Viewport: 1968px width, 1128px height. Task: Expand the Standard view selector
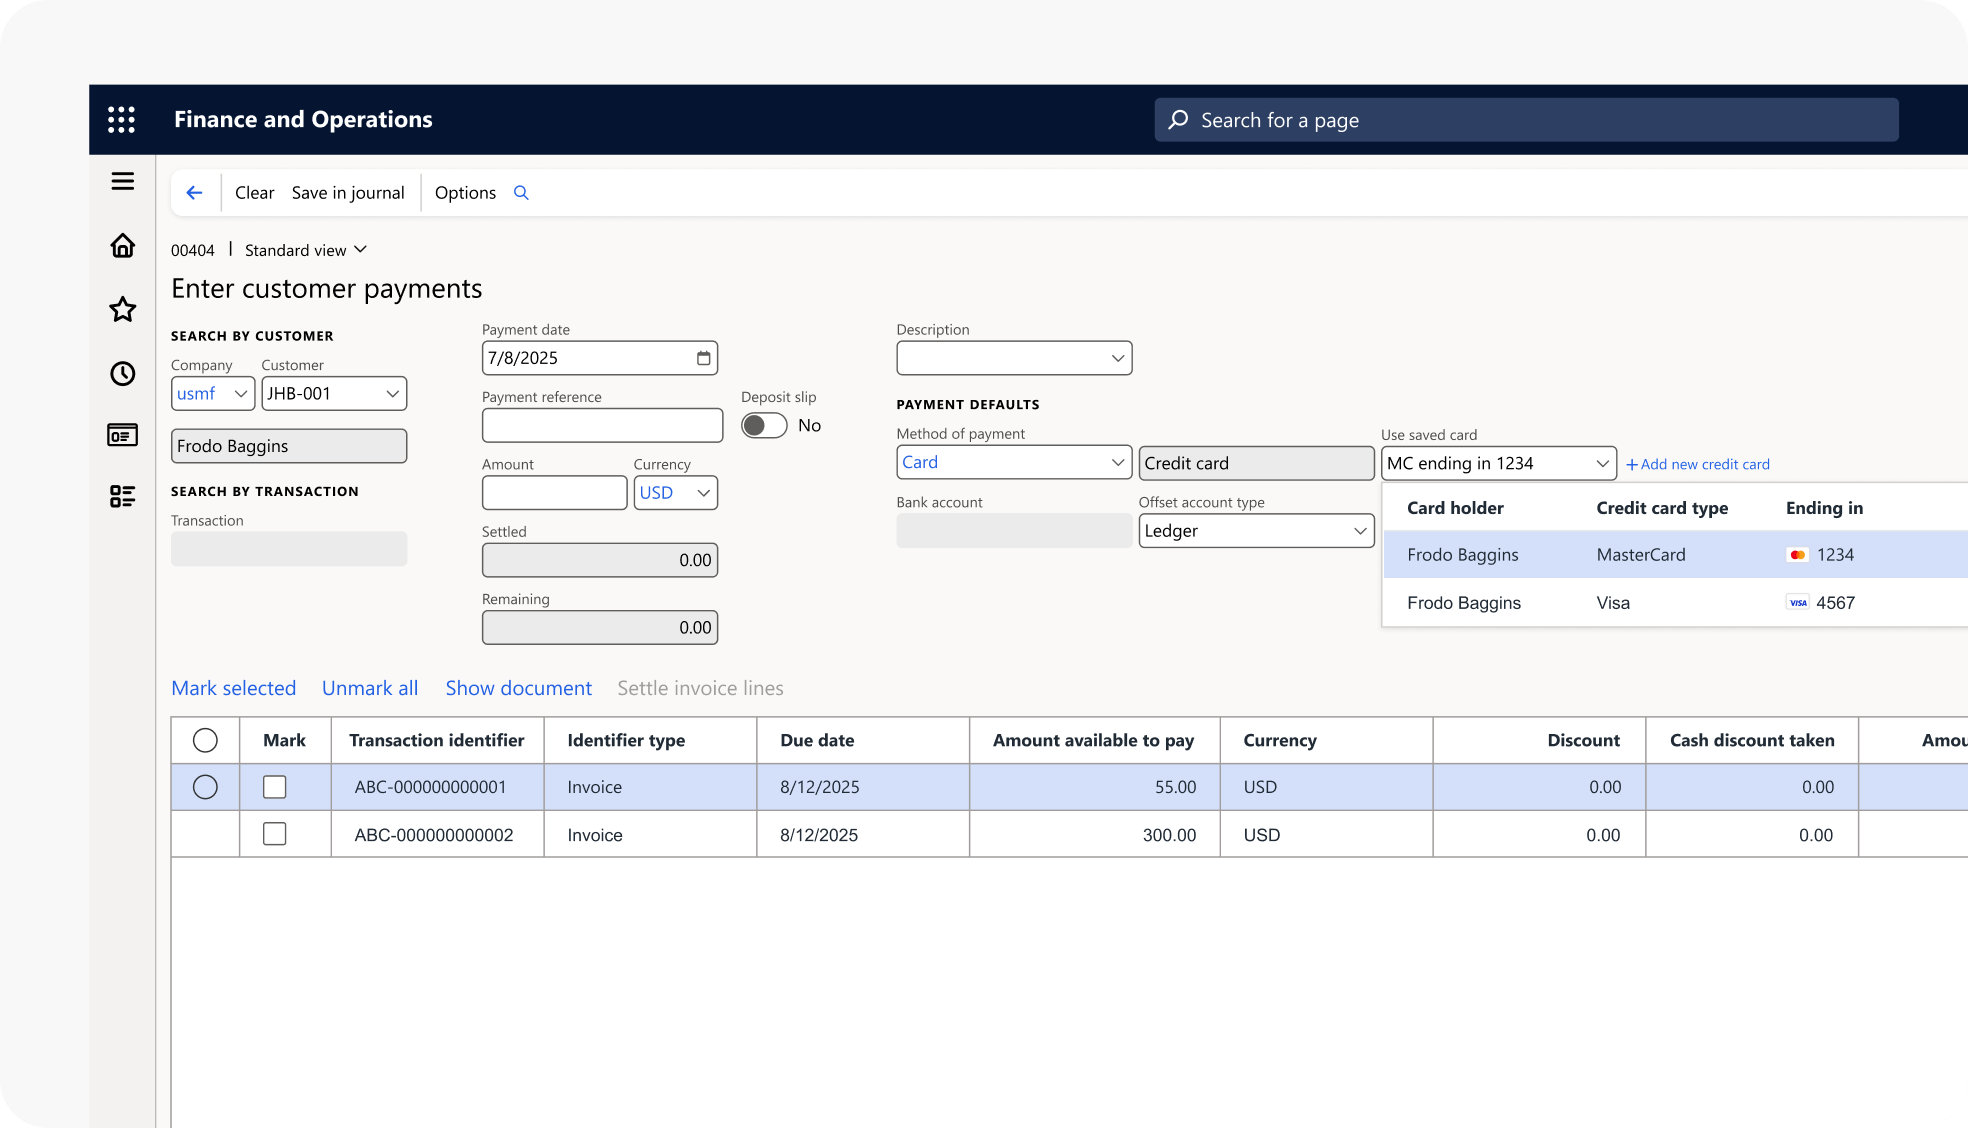click(x=306, y=250)
